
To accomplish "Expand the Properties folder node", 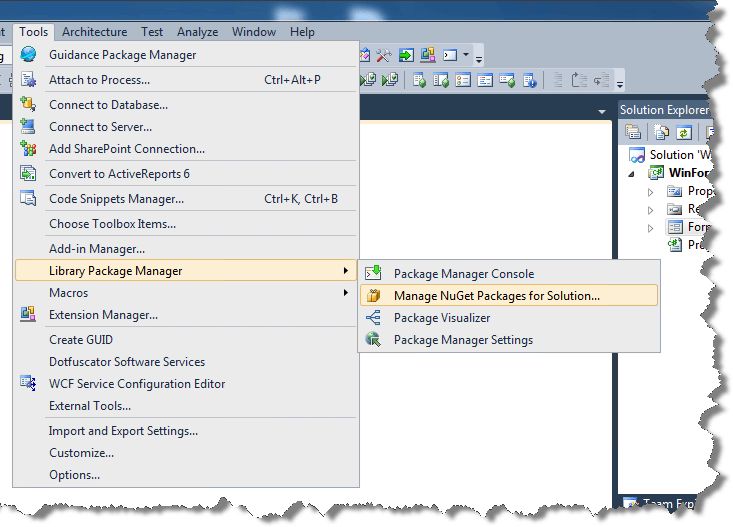I will click(650, 192).
